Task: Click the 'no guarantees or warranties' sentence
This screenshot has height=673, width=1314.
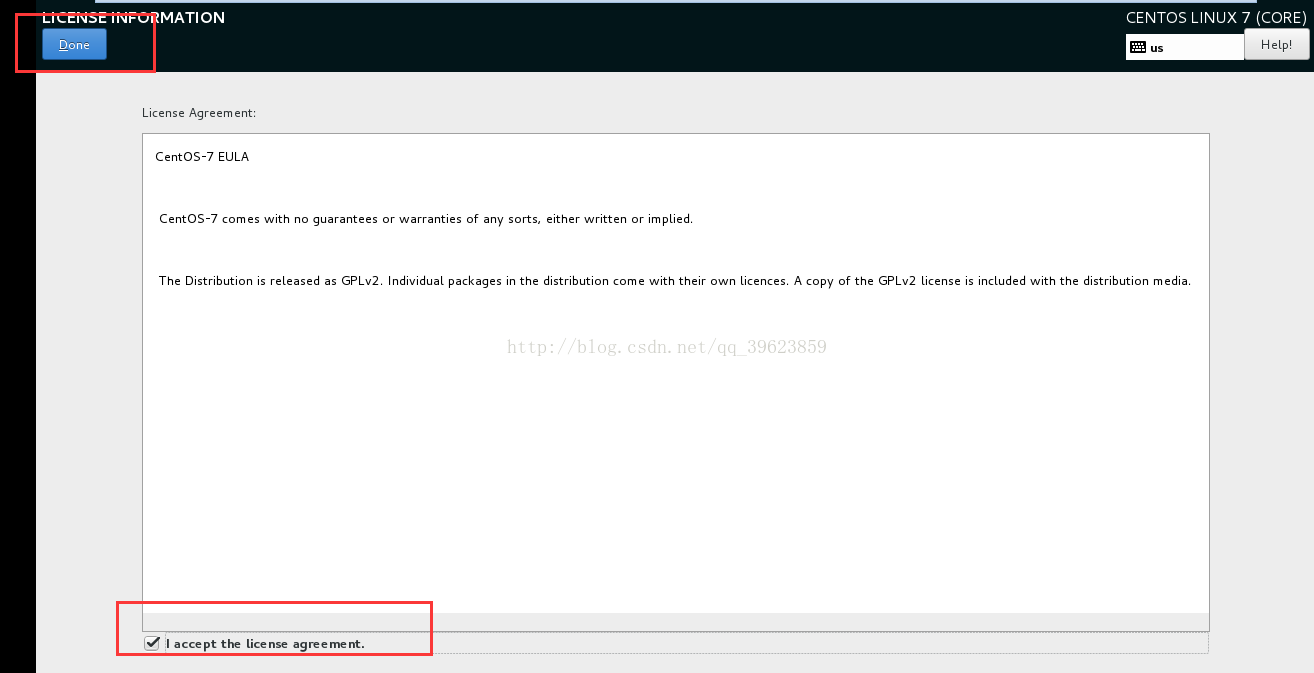Action: 426,219
